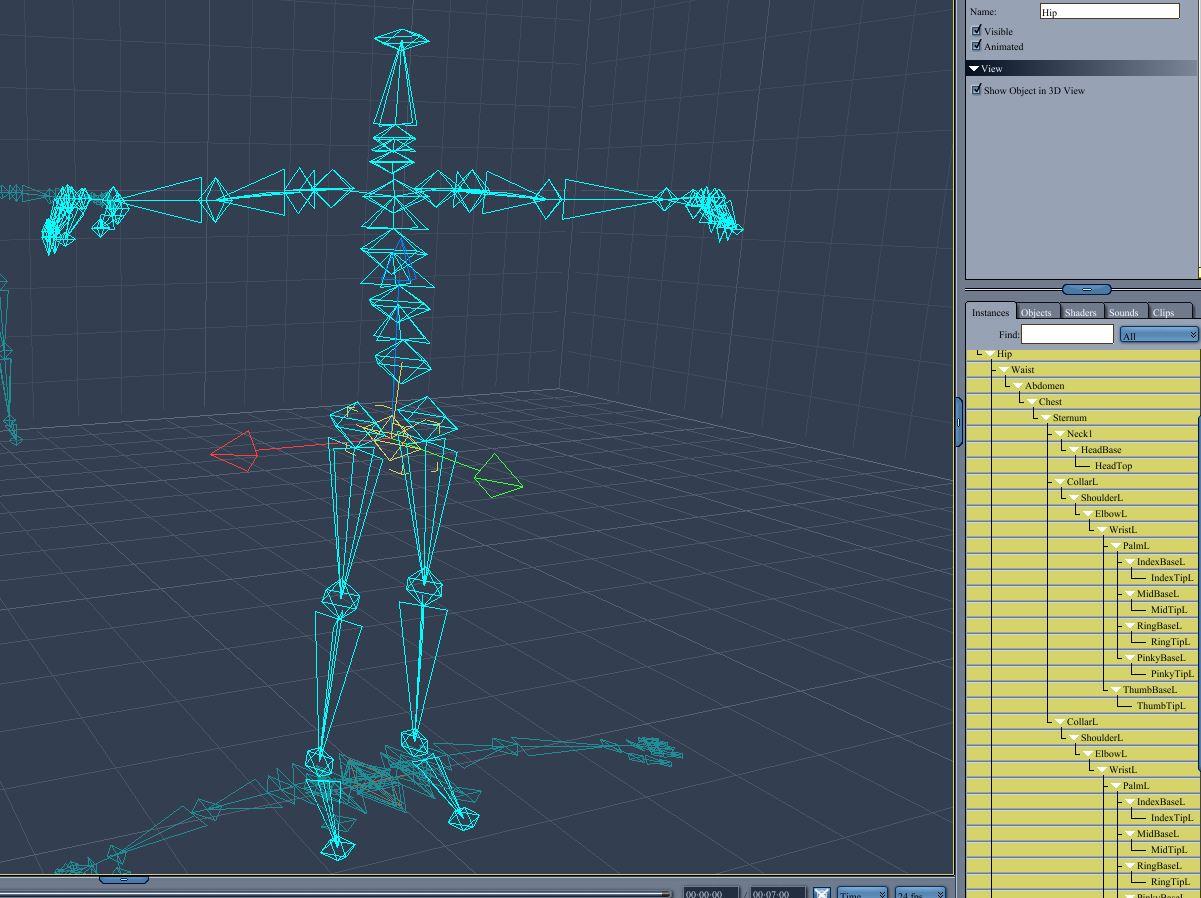This screenshot has height=898, width=1201.
Task: Select the Chest label in the tree
Action: (x=1050, y=402)
